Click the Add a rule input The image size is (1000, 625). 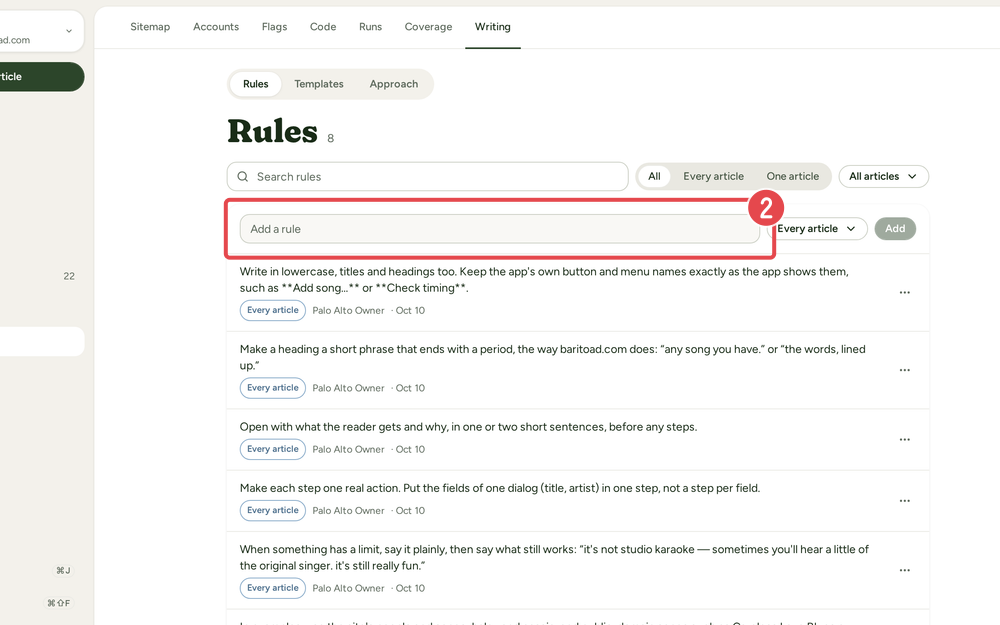coord(499,229)
